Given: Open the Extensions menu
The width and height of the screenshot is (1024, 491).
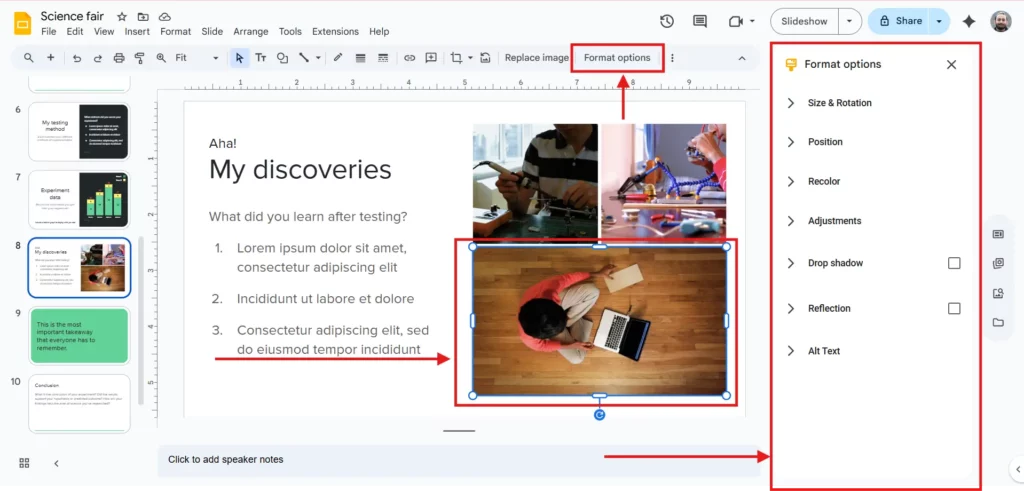Looking at the screenshot, I should coord(335,32).
